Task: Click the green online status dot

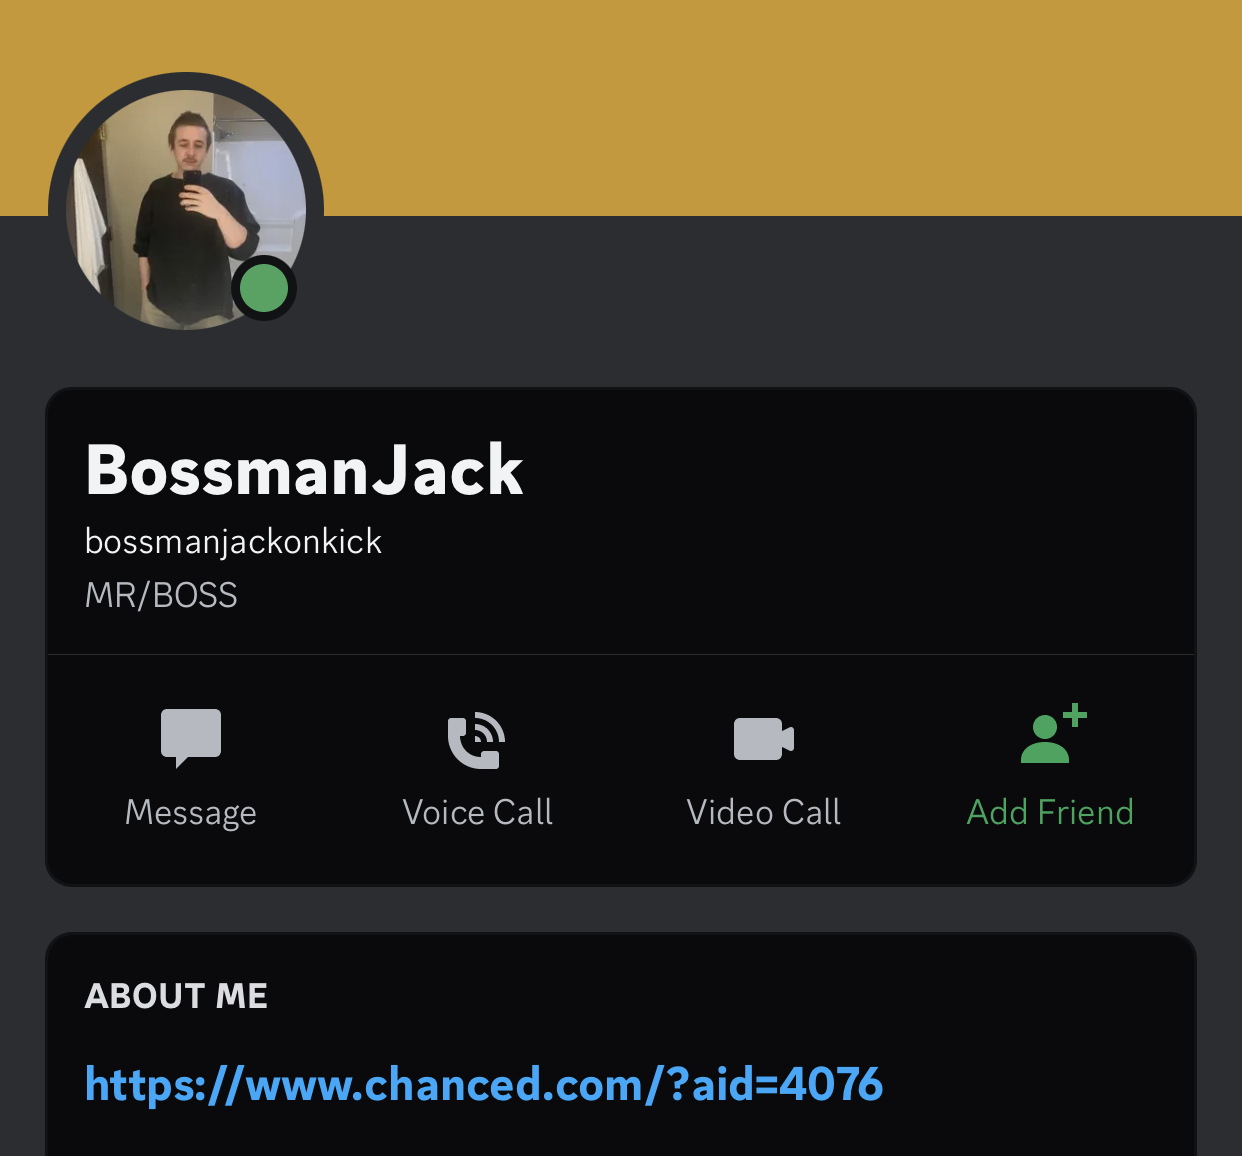Action: (x=264, y=288)
